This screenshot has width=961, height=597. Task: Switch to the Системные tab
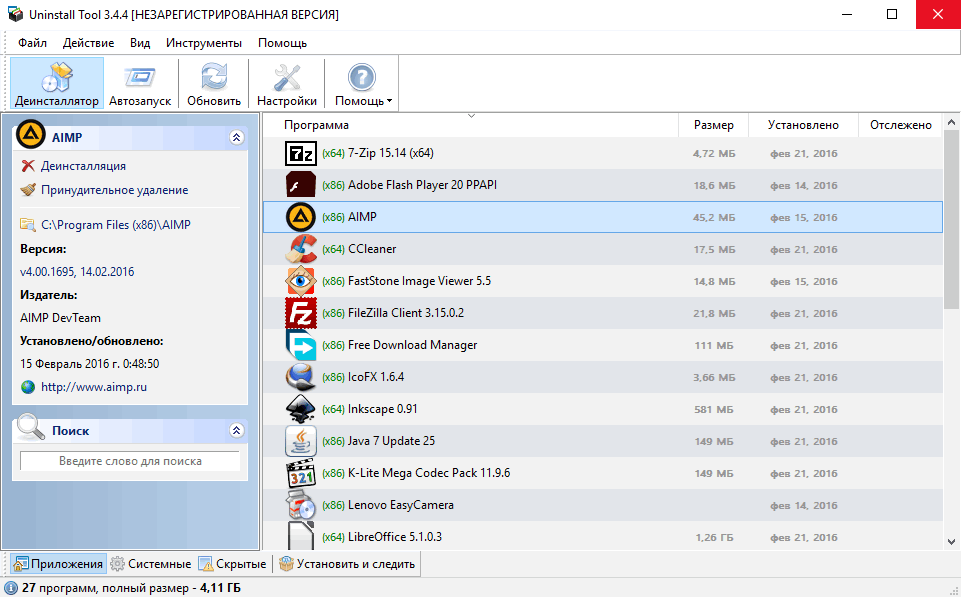(151, 564)
